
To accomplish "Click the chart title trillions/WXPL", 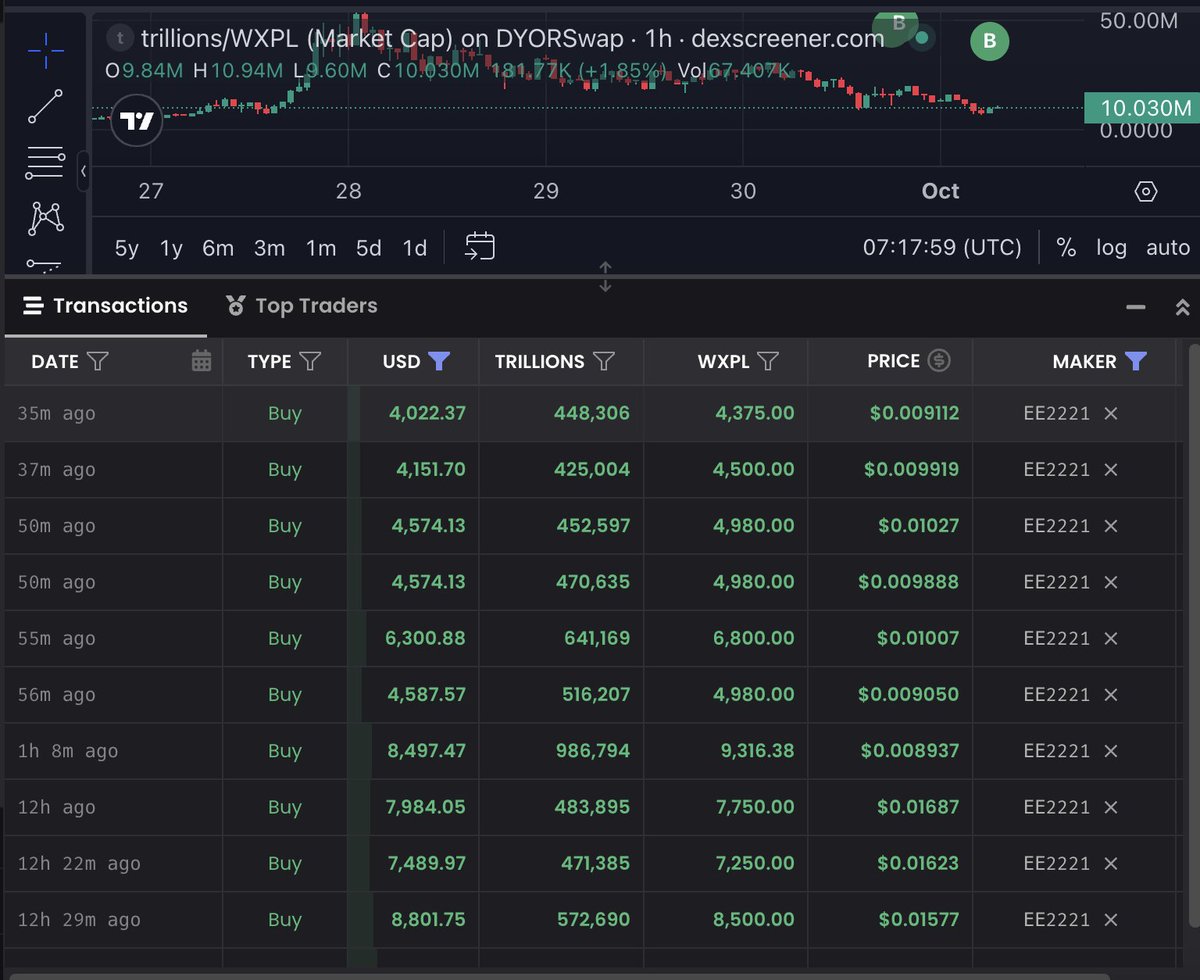I will pos(220,39).
